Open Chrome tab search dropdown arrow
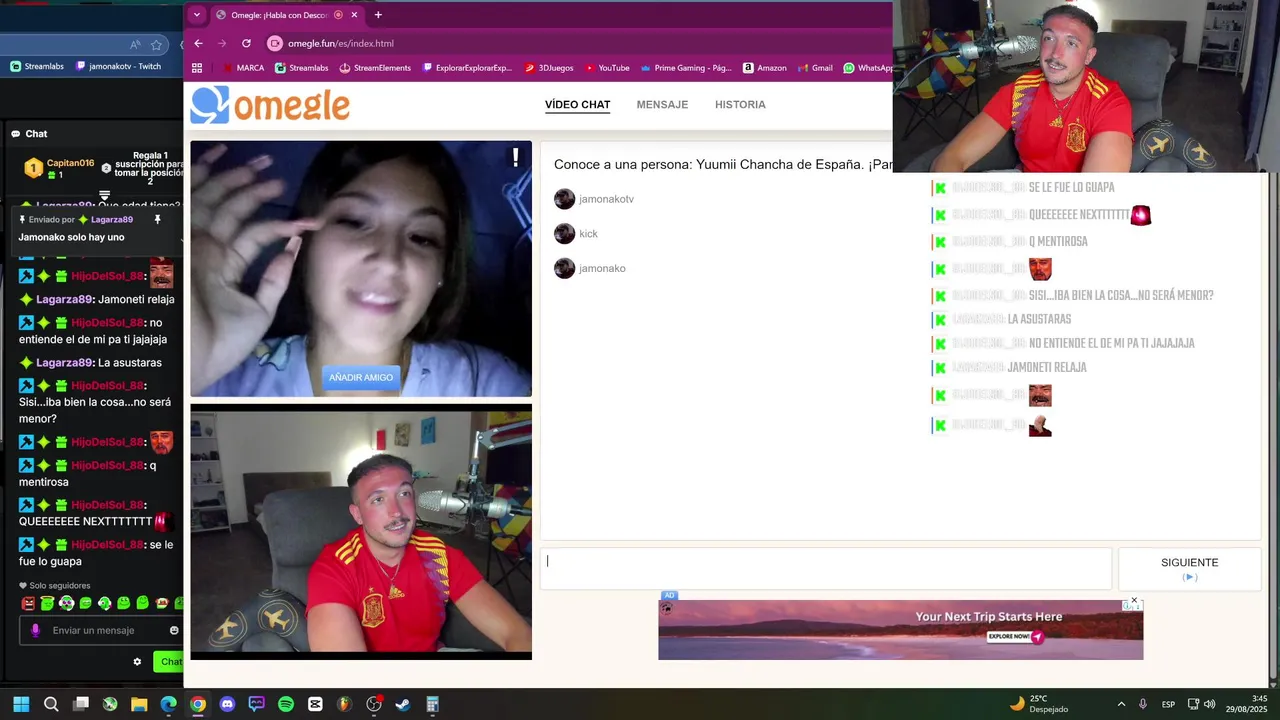Screen dimensions: 1280x720 coord(197,15)
